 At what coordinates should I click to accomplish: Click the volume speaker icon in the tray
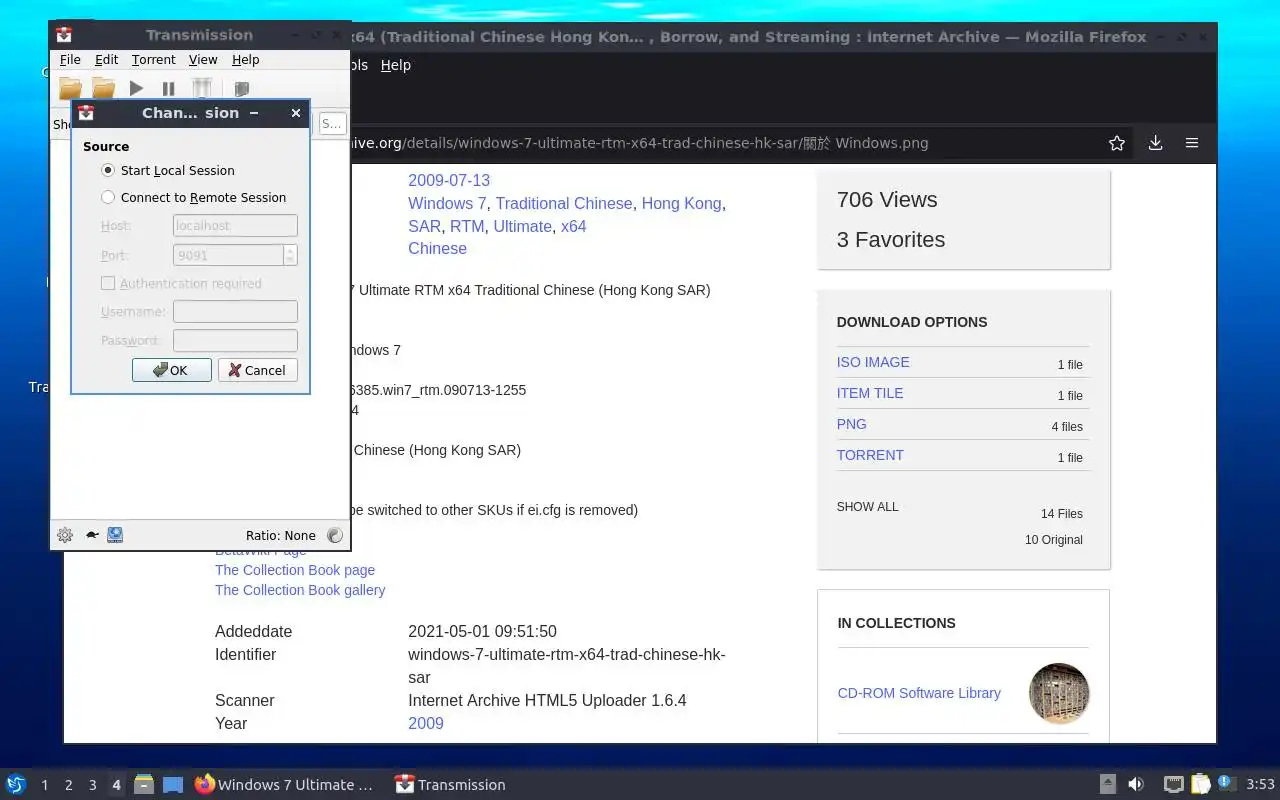pyautogui.click(x=1136, y=784)
